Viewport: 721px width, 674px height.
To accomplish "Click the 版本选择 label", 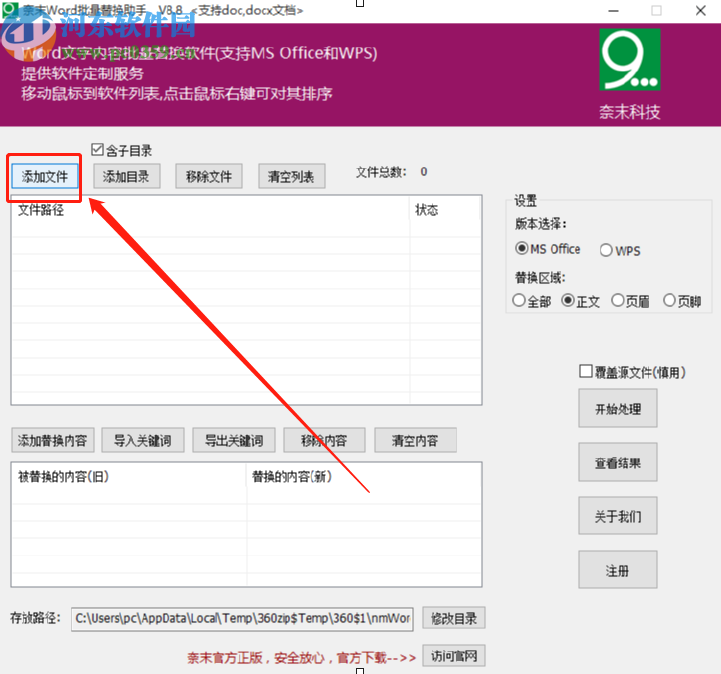I will pyautogui.click(x=541, y=224).
